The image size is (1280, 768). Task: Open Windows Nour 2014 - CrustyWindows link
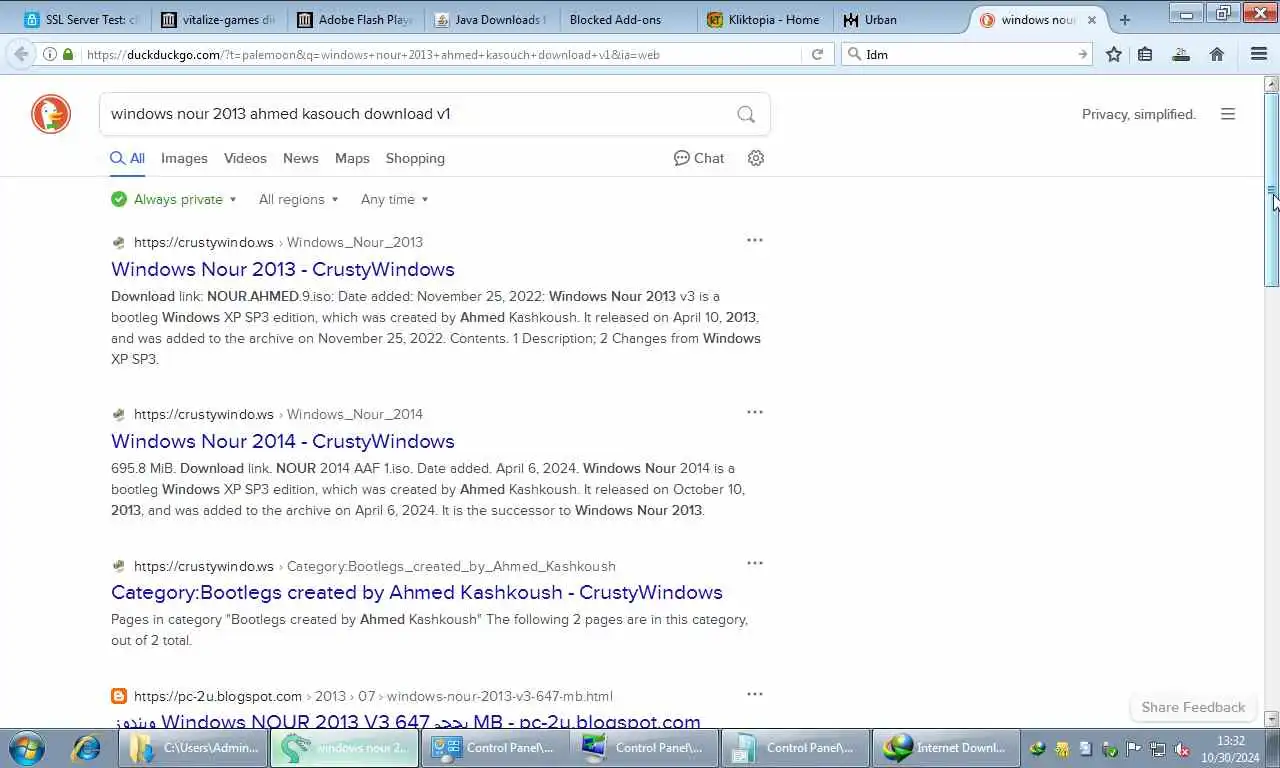pyautogui.click(x=283, y=441)
